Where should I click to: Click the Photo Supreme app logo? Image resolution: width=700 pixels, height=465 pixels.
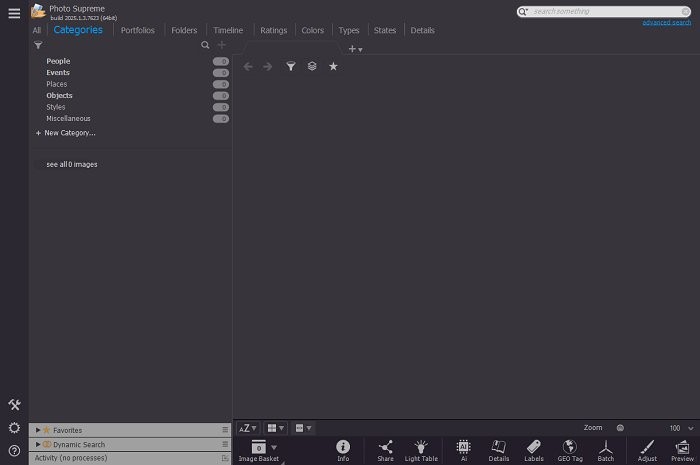click(x=38, y=11)
